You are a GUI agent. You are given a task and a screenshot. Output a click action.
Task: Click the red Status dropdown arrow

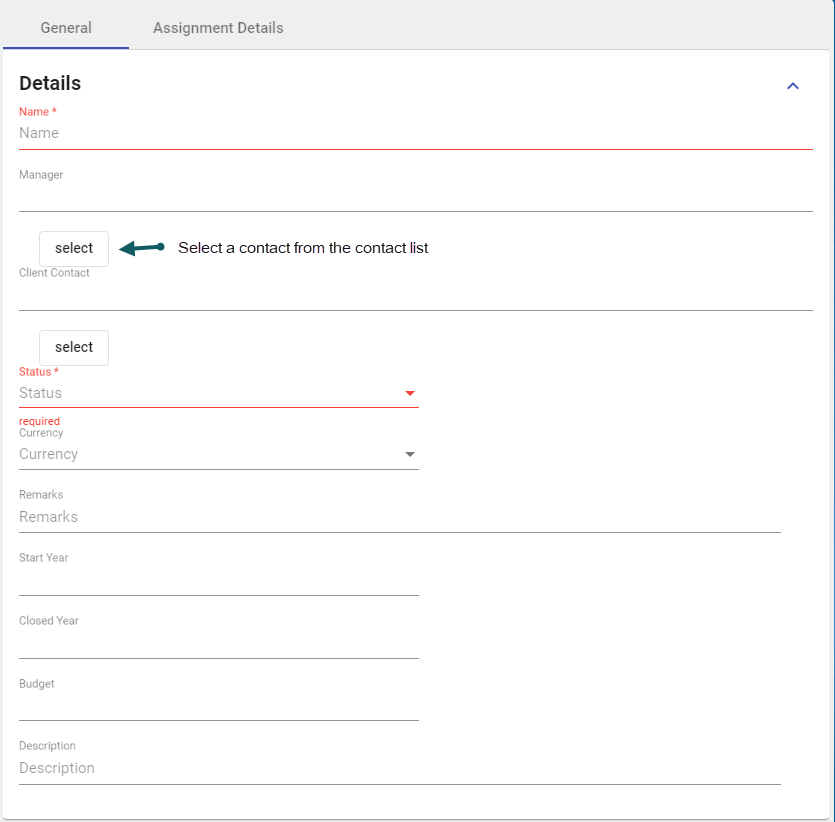410,394
